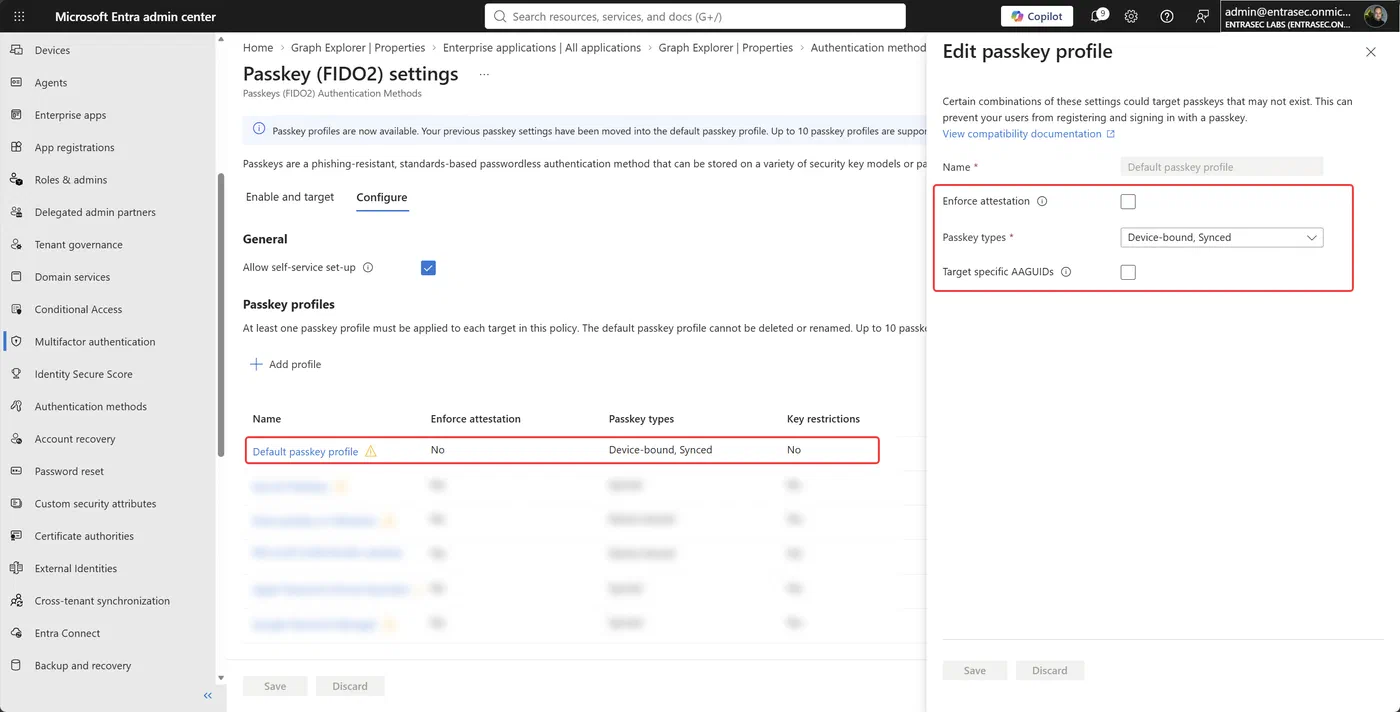Click Save button below profiles list
The width and height of the screenshot is (1400, 712).
(x=275, y=686)
